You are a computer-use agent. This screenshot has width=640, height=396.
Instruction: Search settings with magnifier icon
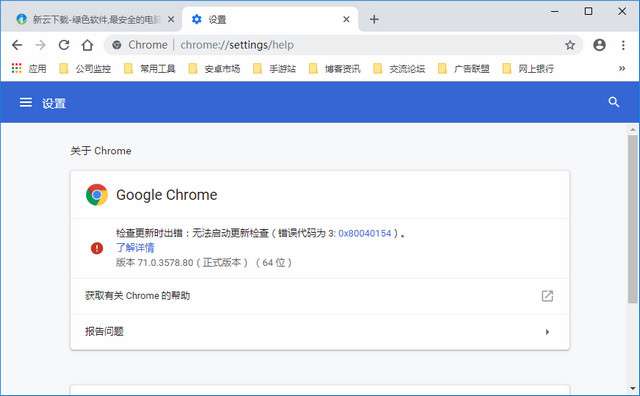(613, 102)
